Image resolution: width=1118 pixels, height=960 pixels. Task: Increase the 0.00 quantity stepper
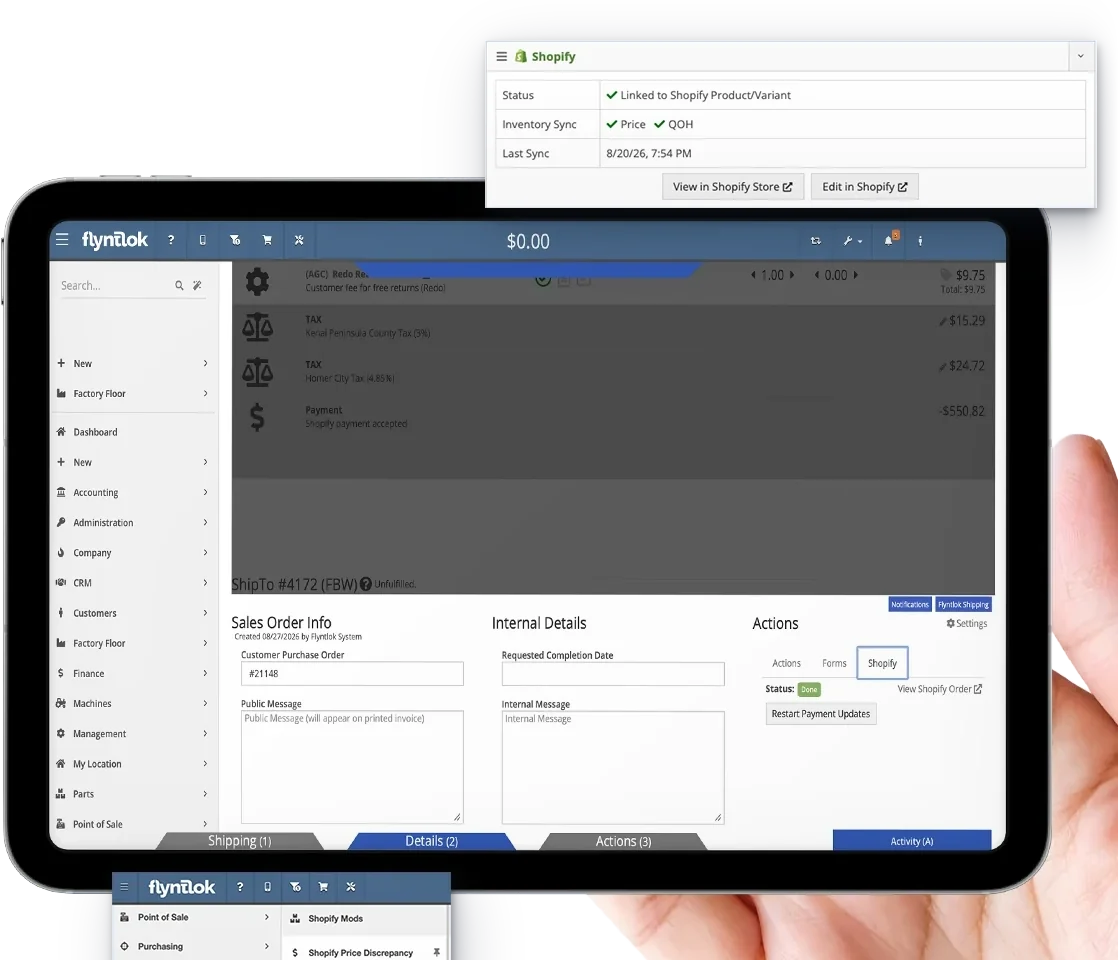click(x=856, y=275)
